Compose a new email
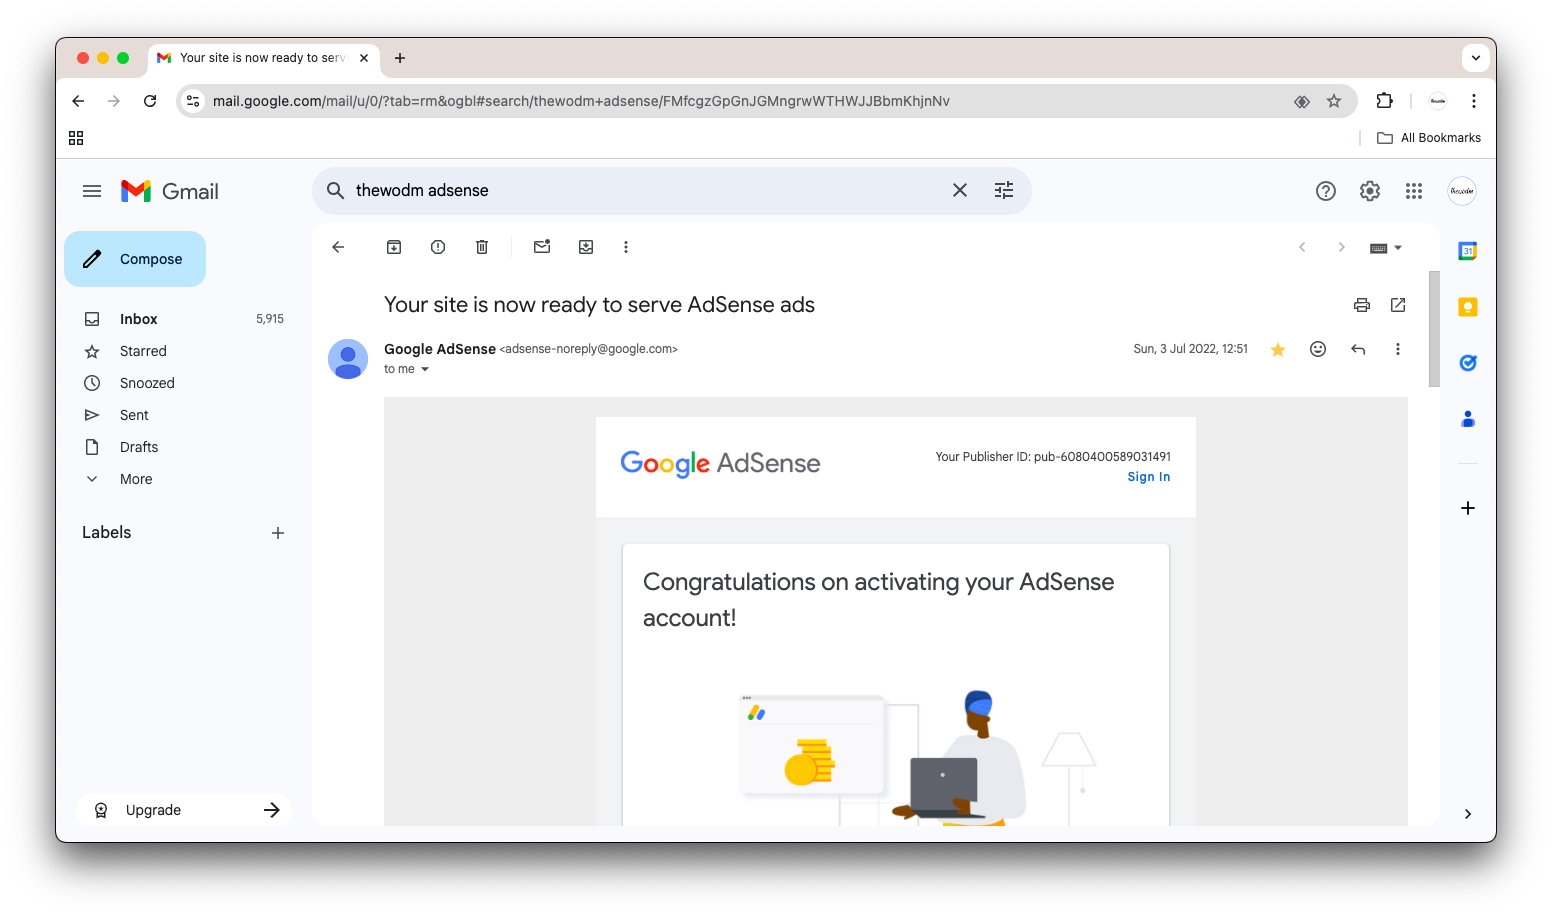1552x916 pixels. (x=135, y=259)
